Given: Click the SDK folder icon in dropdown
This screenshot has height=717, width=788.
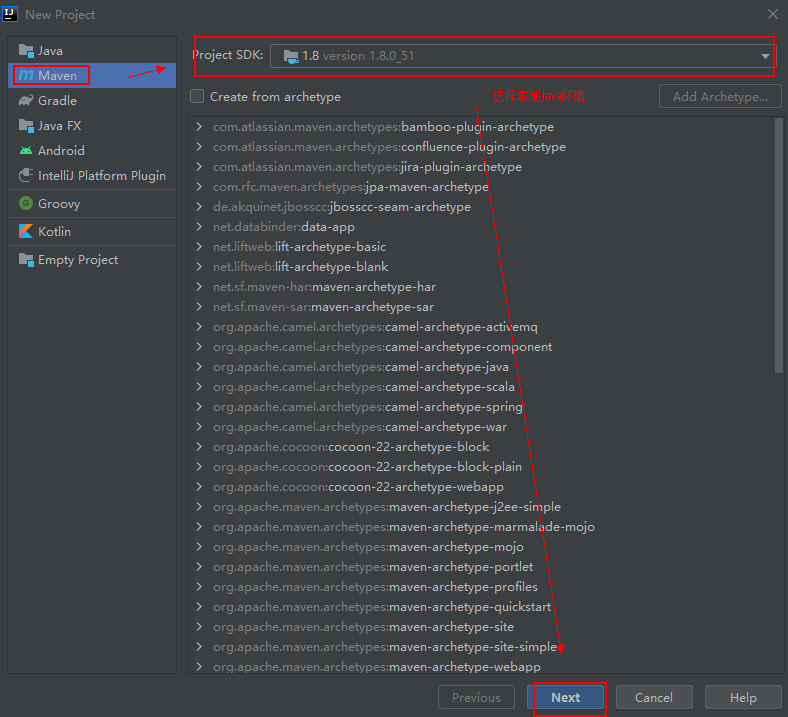Looking at the screenshot, I should (x=290, y=56).
